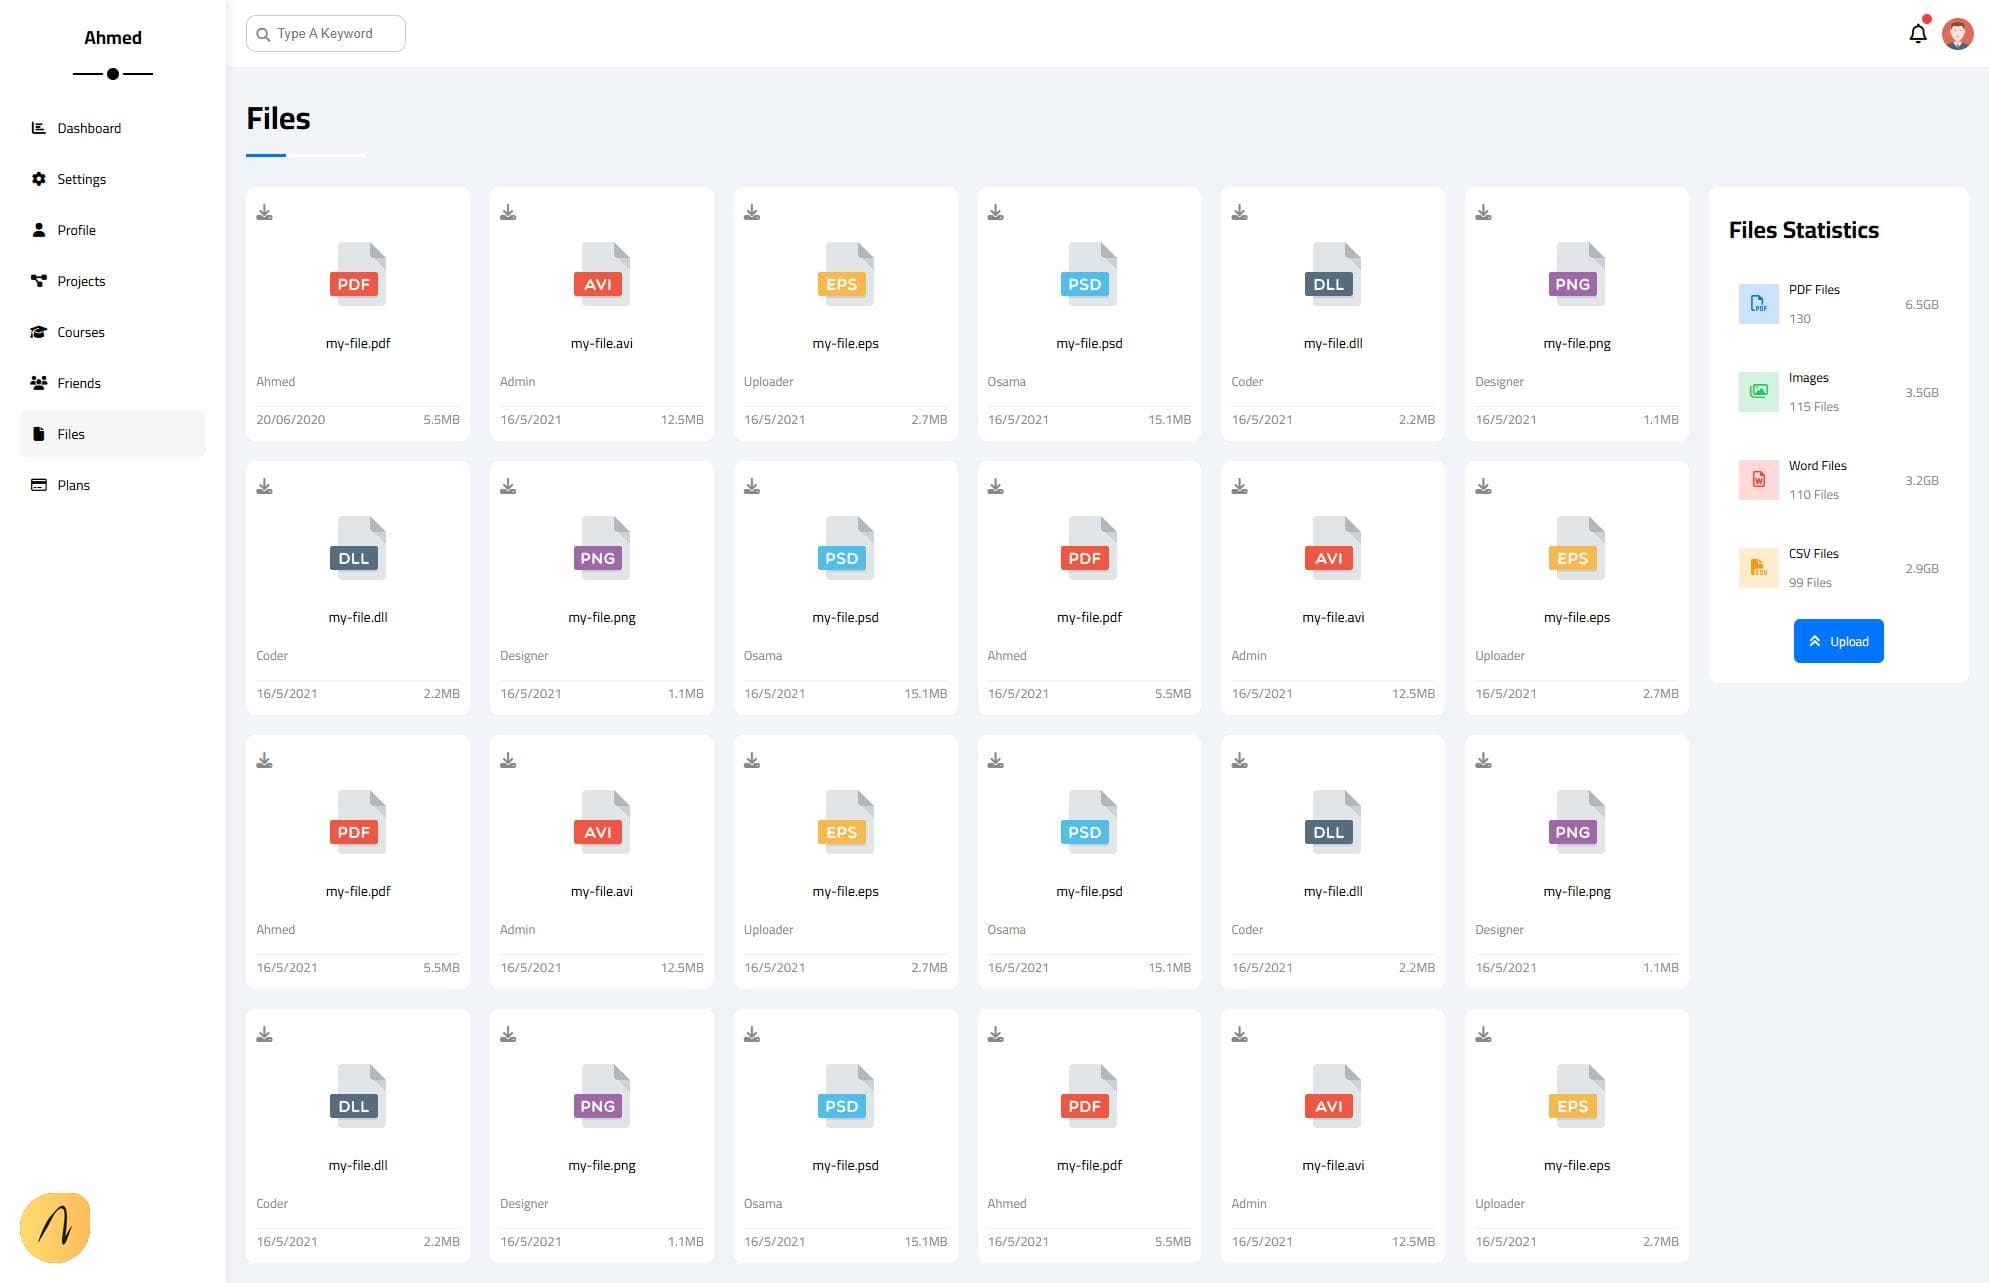Click the PDF Files statistics icon
Viewport: 1989px width, 1283px height.
(x=1758, y=304)
